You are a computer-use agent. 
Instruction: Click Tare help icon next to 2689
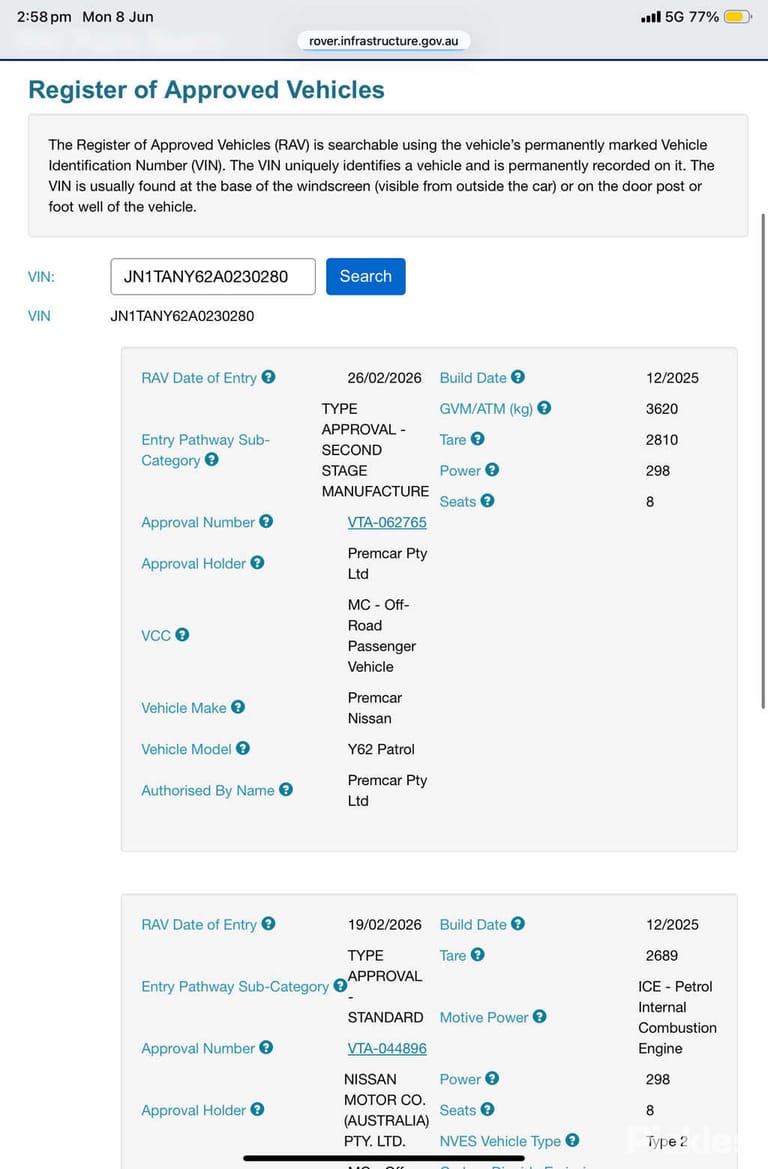coord(478,955)
